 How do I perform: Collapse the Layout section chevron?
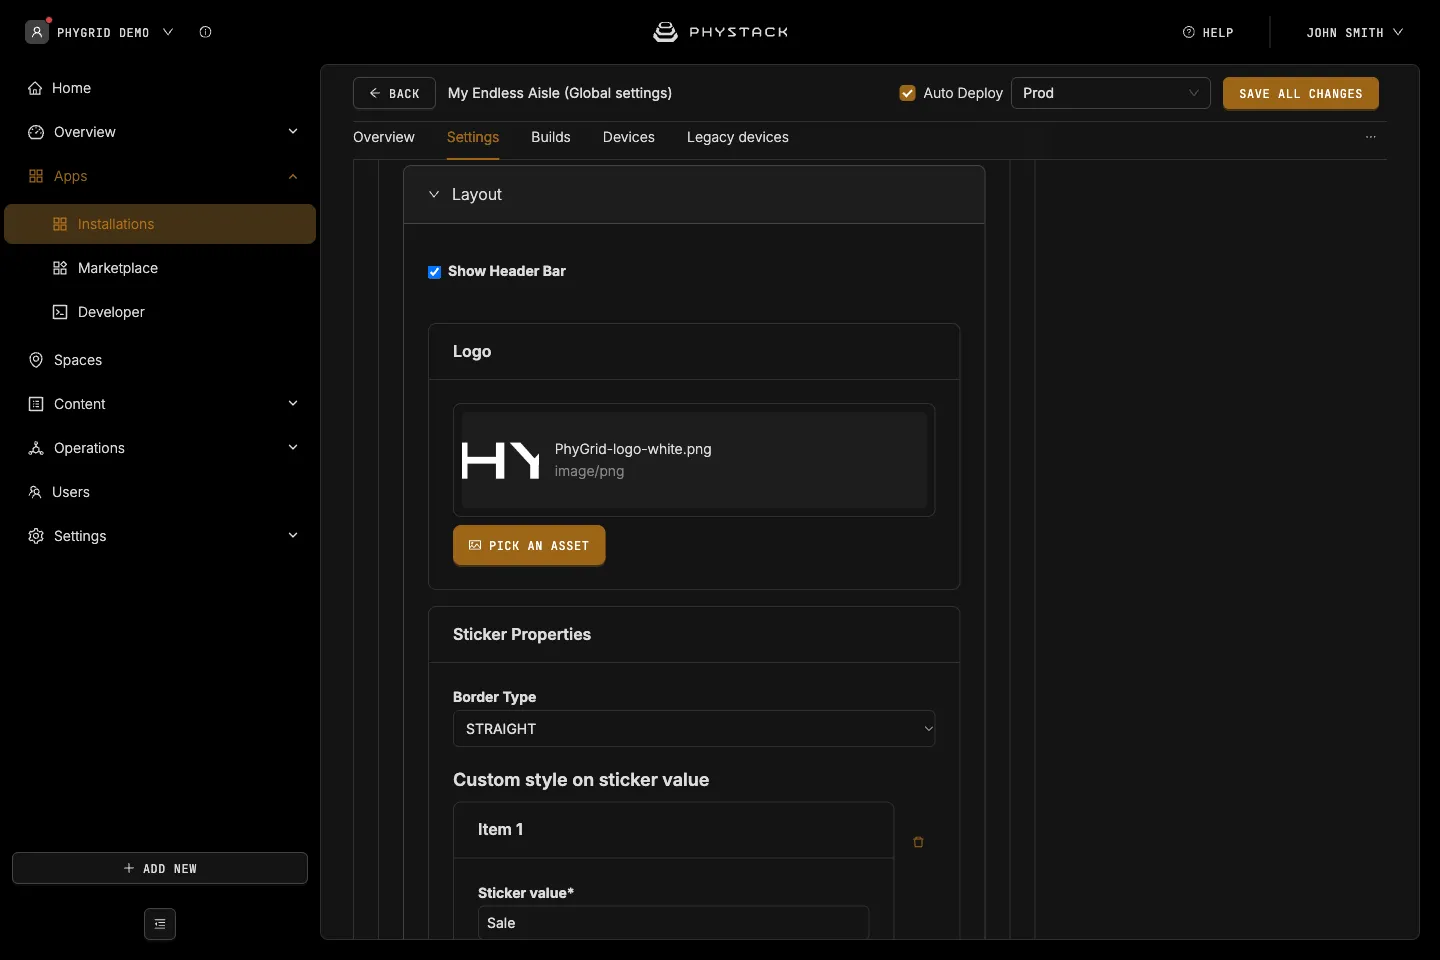pos(434,194)
